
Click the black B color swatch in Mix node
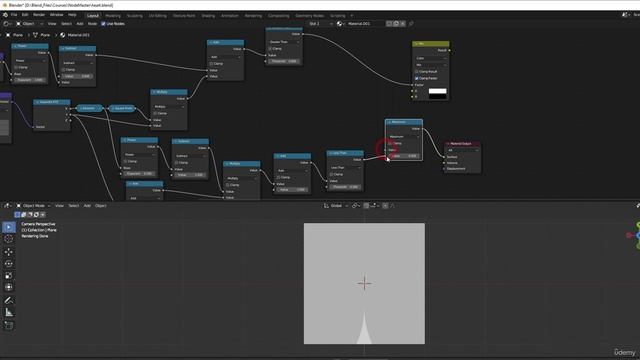[x=437, y=97]
